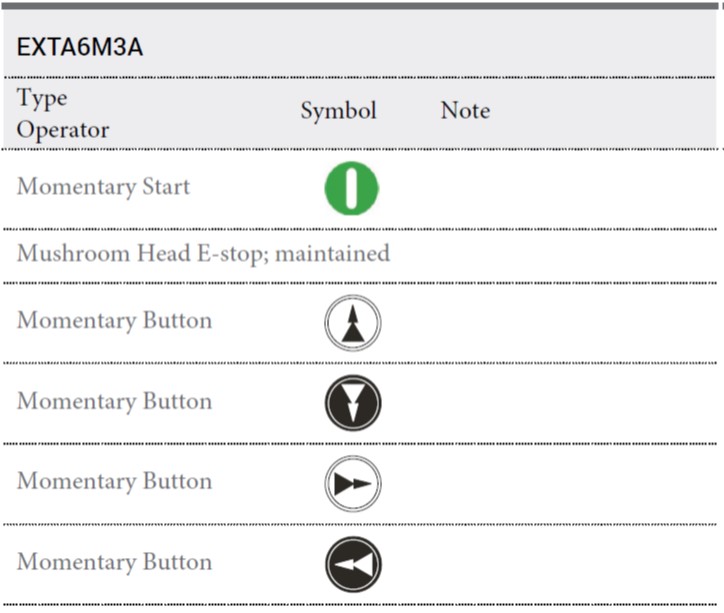724x613 pixels.
Task: Click Momentary Button label beside up-arrow
Action: [x=115, y=321]
